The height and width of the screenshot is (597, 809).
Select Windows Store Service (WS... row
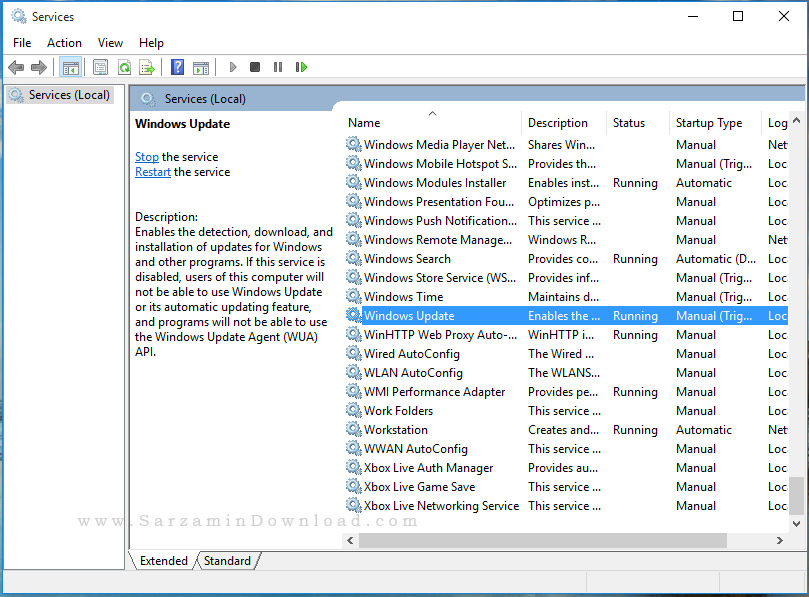click(x=440, y=278)
